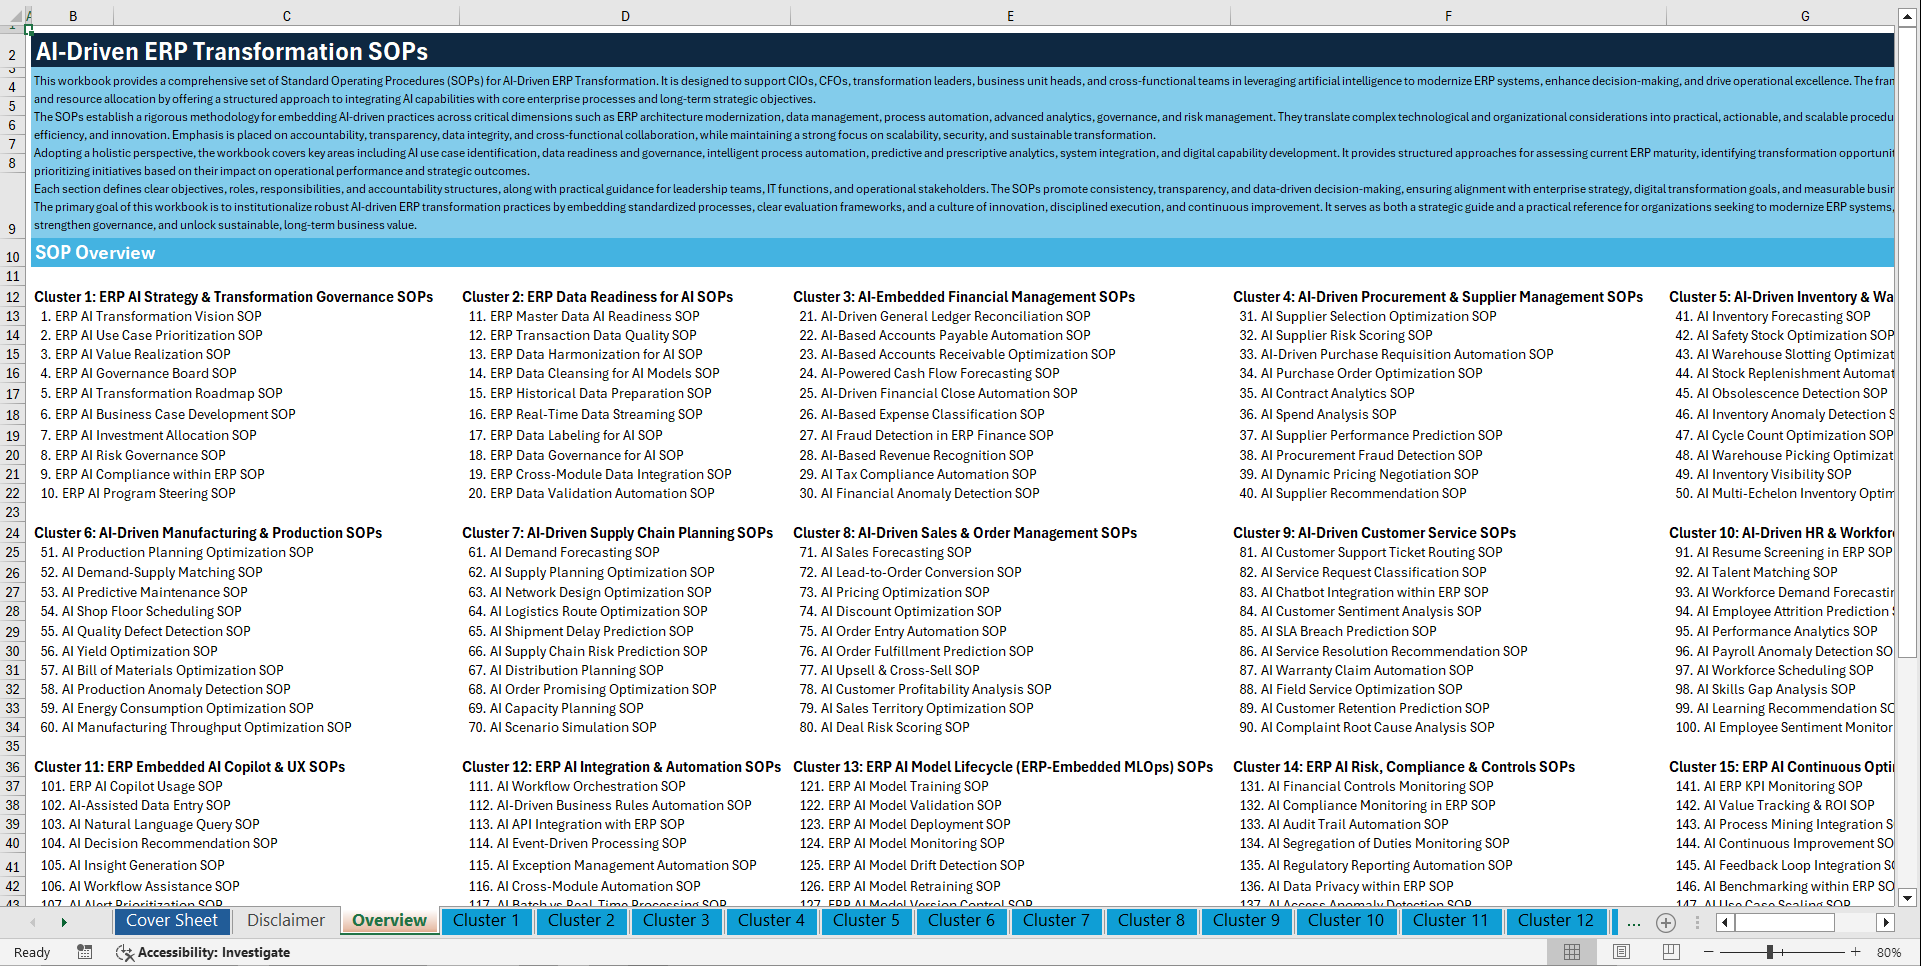Switch to Cluster 2 sheet tab
This screenshot has width=1921, height=966.
pos(581,921)
